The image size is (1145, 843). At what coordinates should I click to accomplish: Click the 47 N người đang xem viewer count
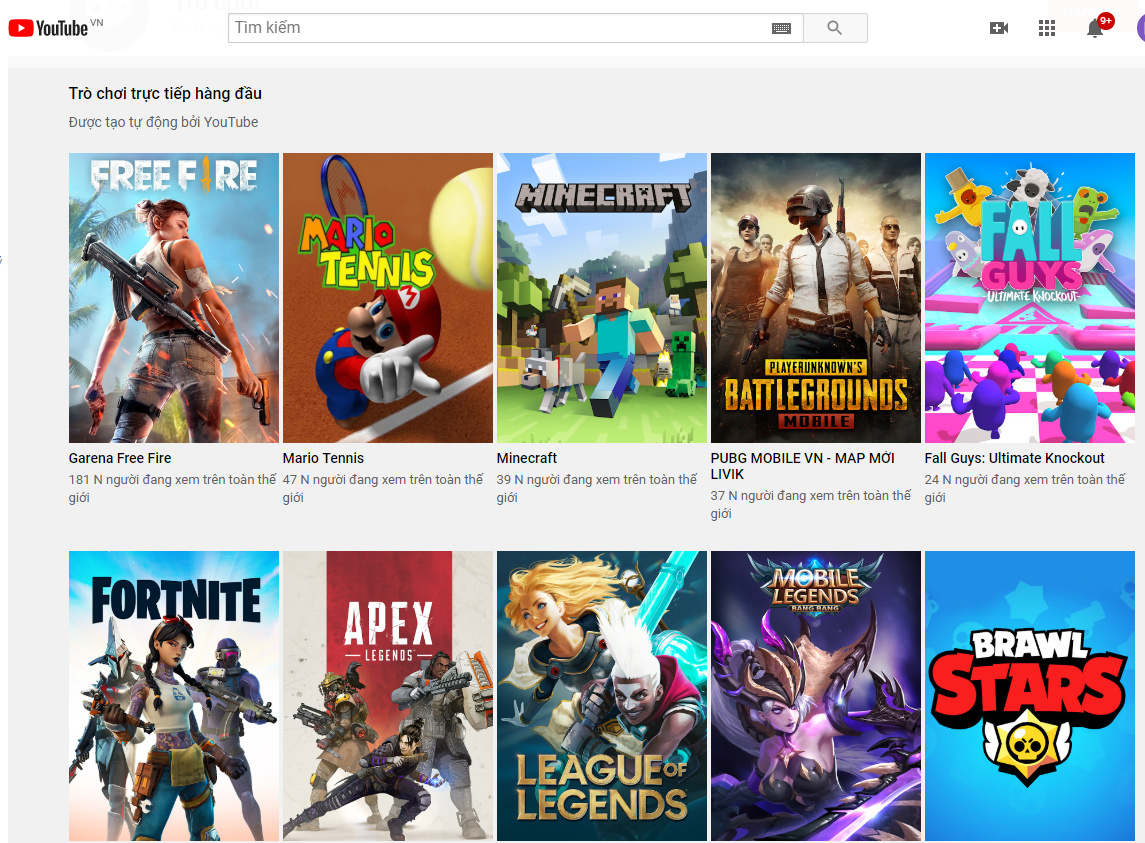click(383, 488)
